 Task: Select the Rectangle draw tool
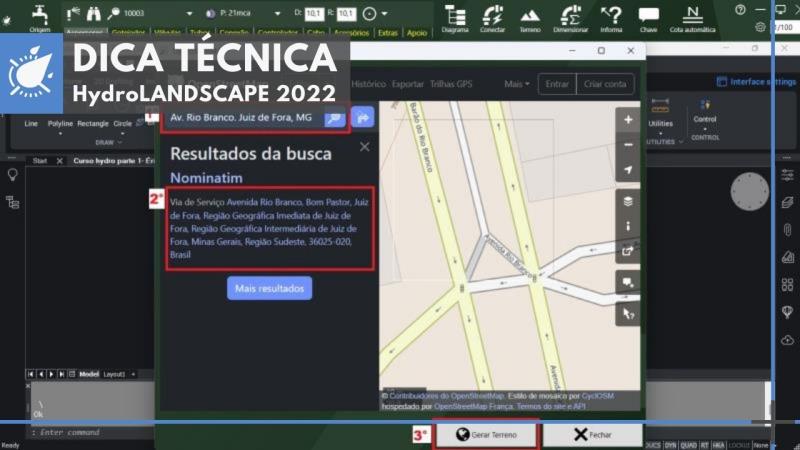(93, 123)
